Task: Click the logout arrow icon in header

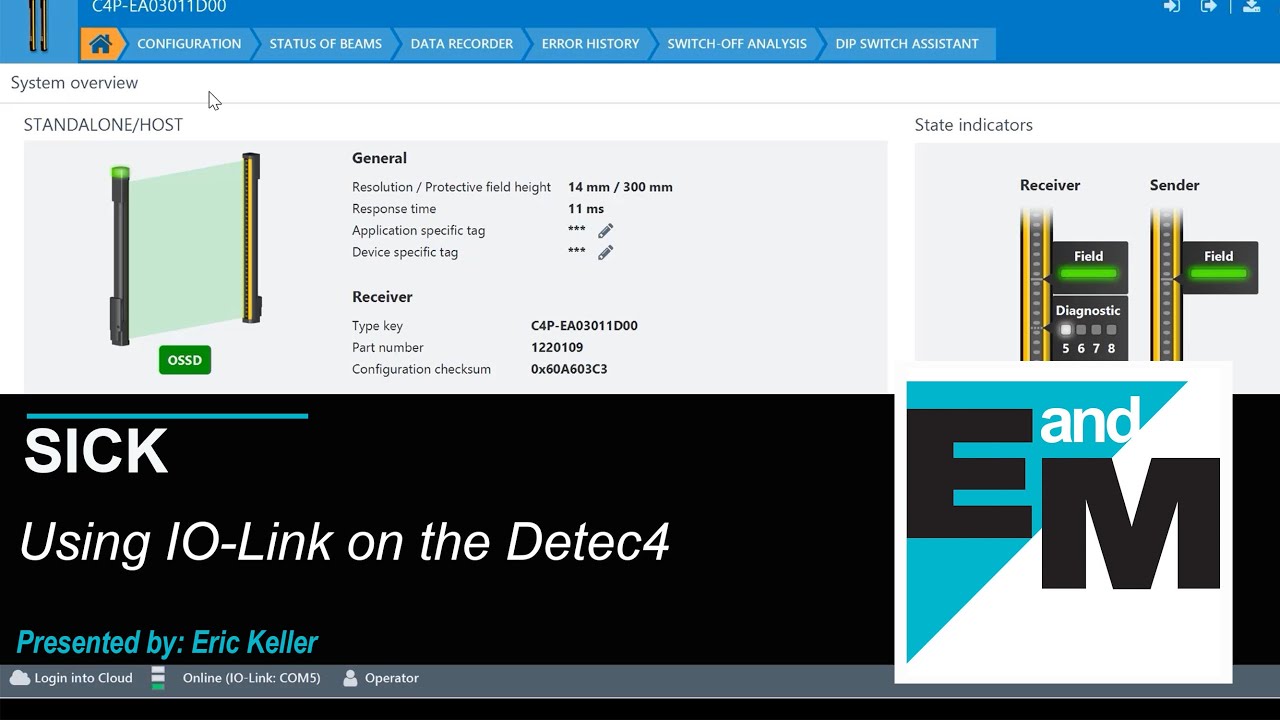Action: (x=1209, y=6)
